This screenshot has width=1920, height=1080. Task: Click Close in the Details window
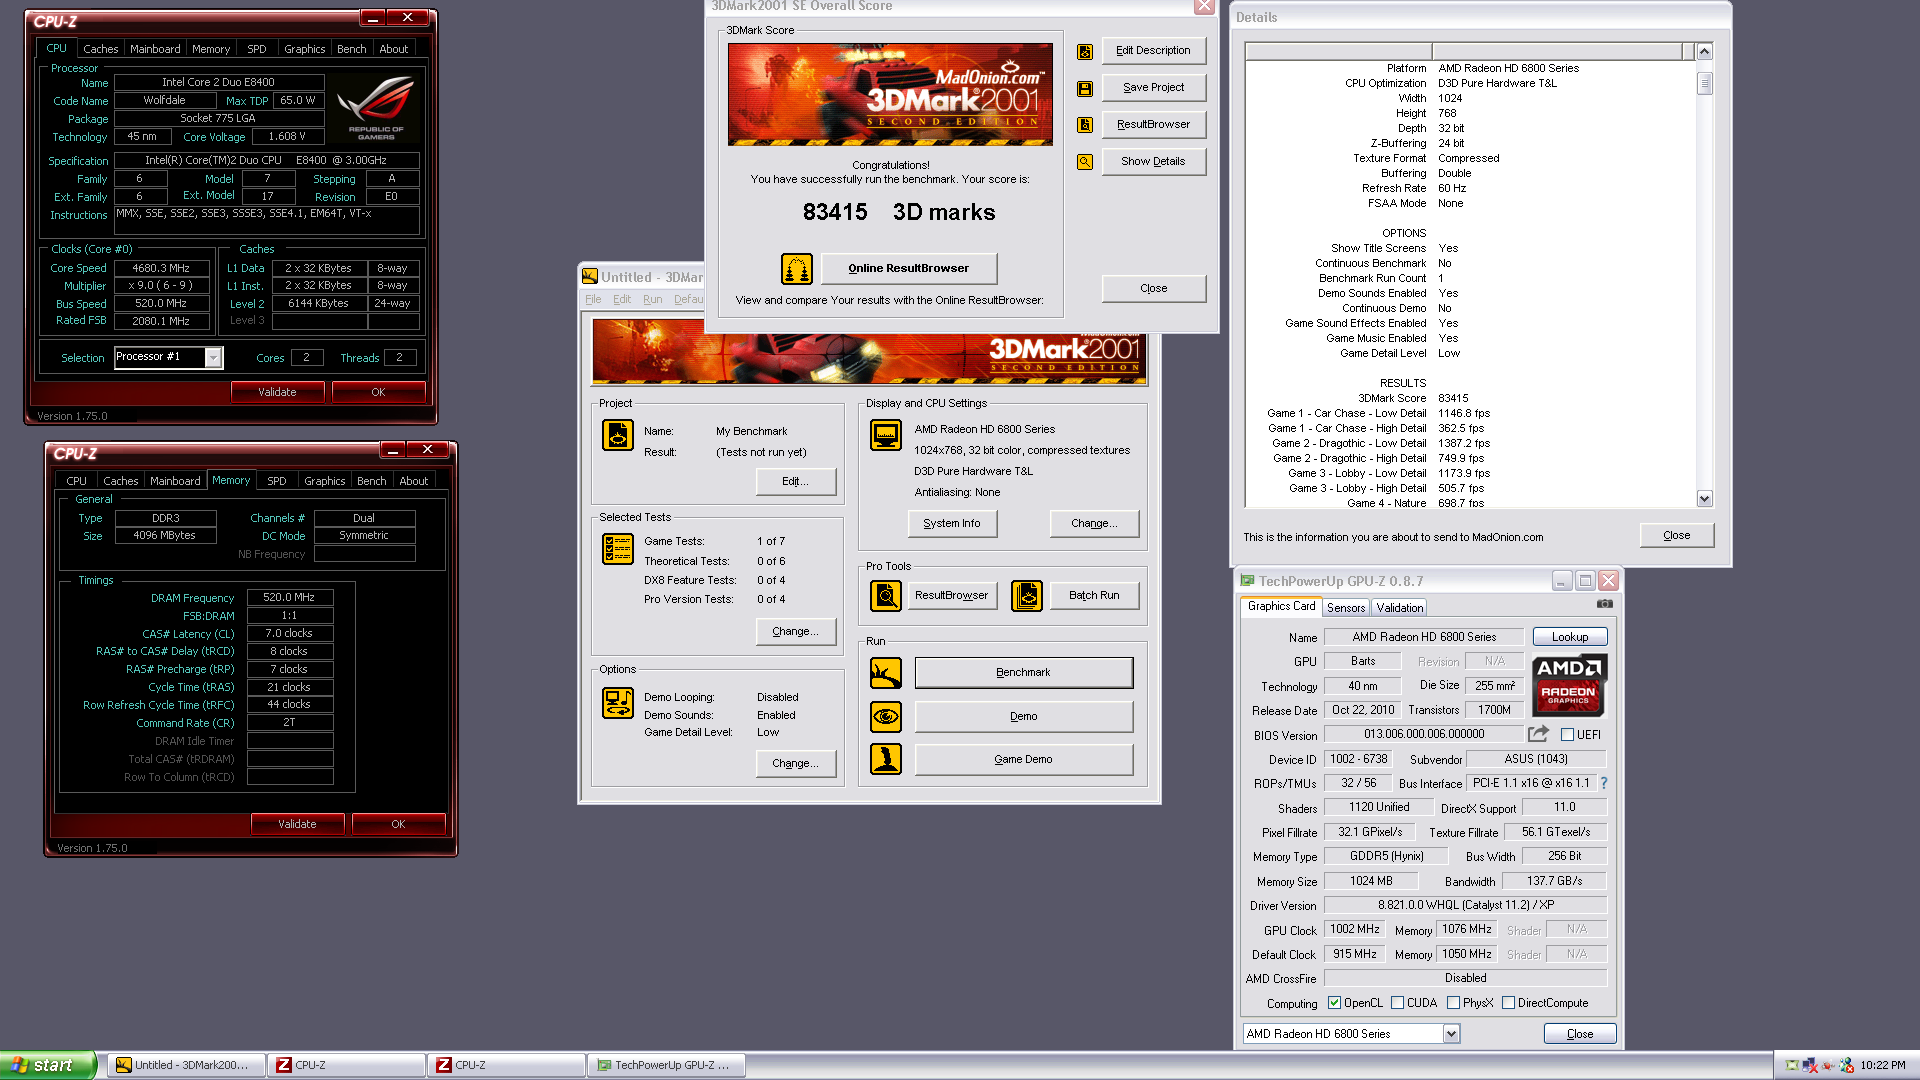(x=1677, y=536)
